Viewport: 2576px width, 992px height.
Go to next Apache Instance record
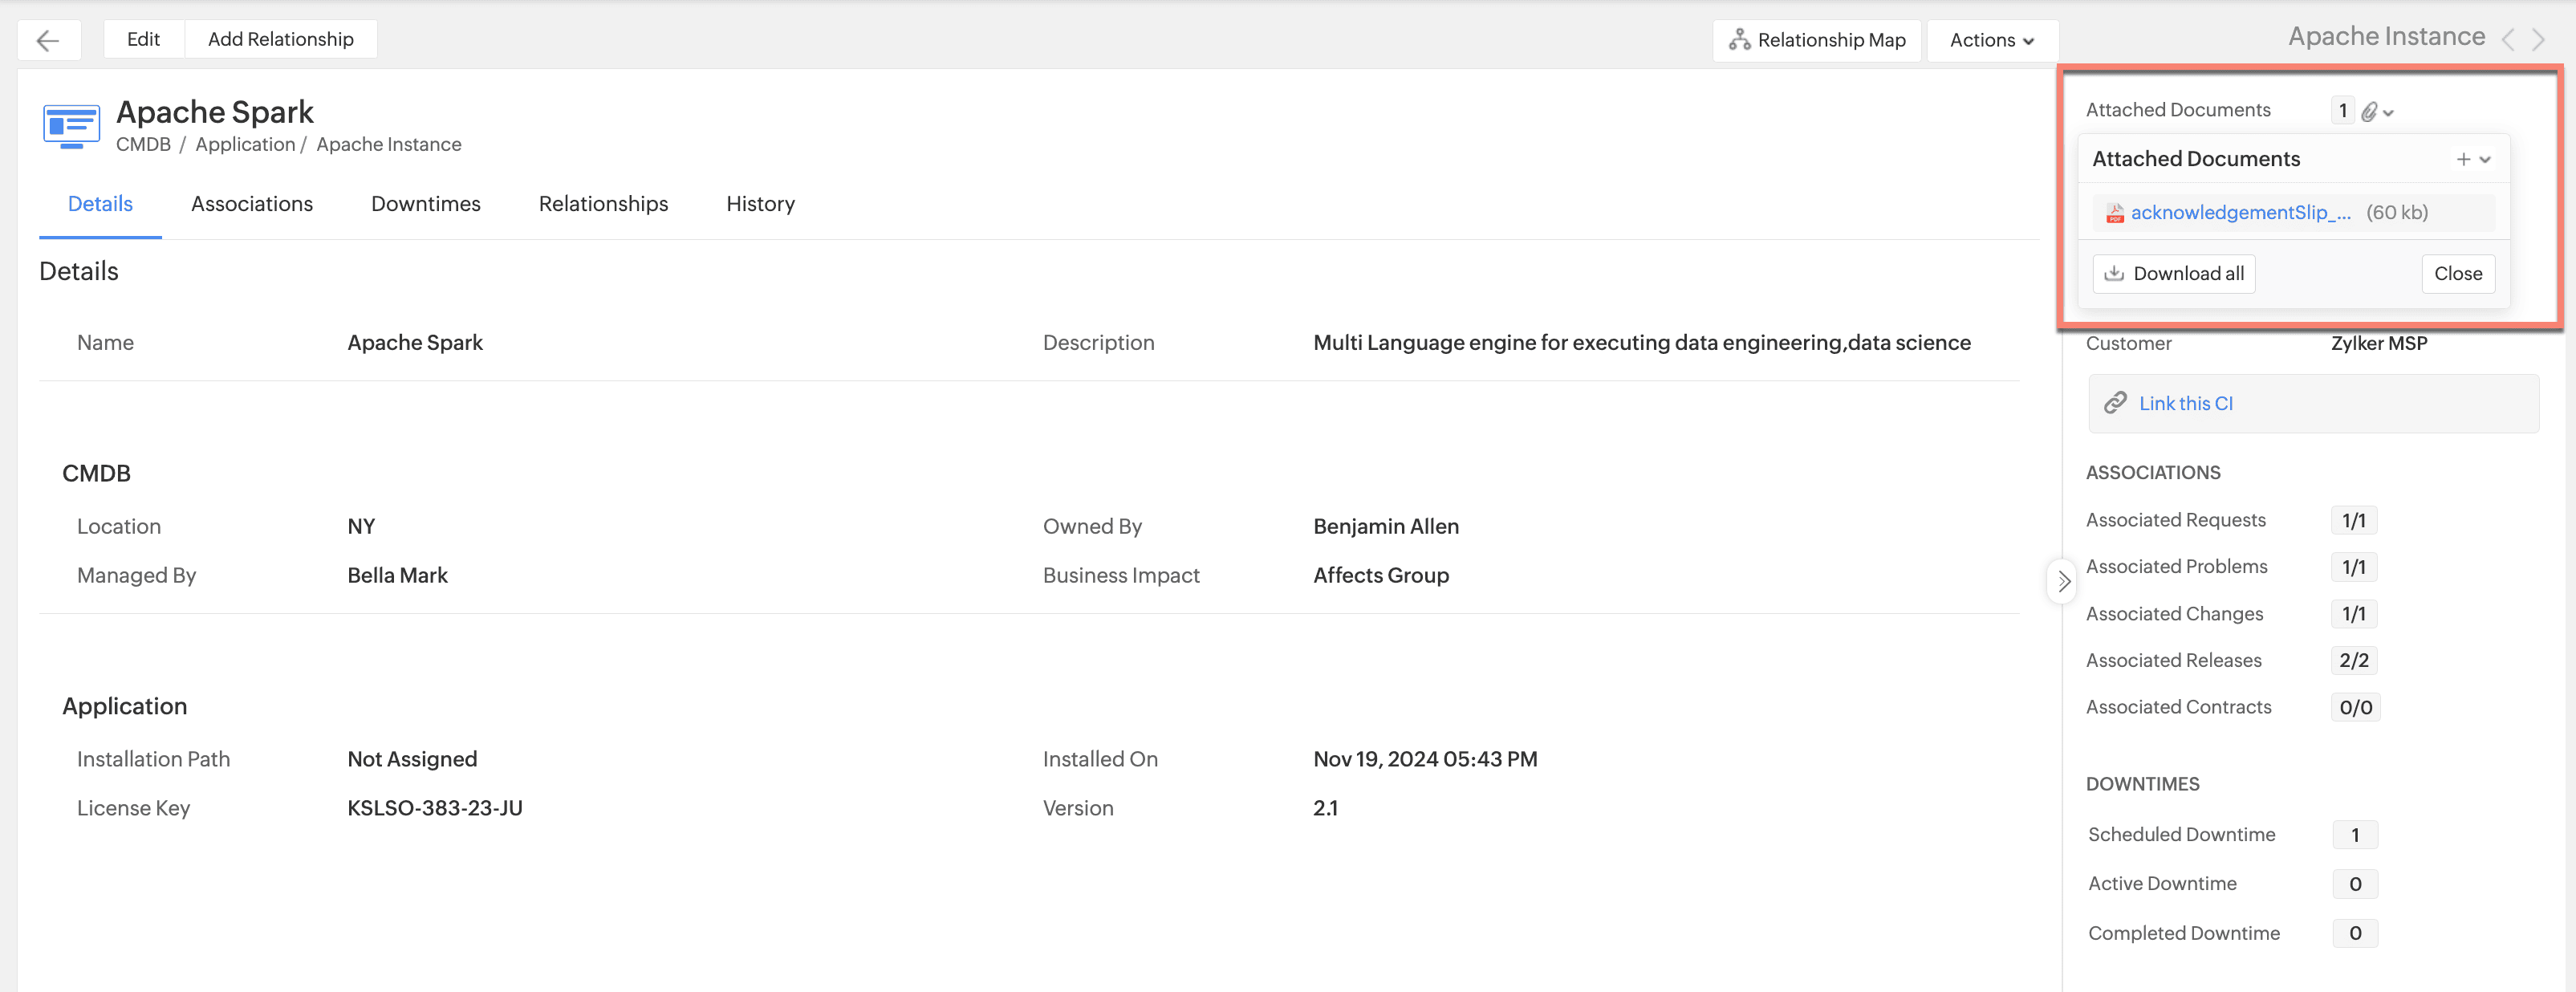2539,40
